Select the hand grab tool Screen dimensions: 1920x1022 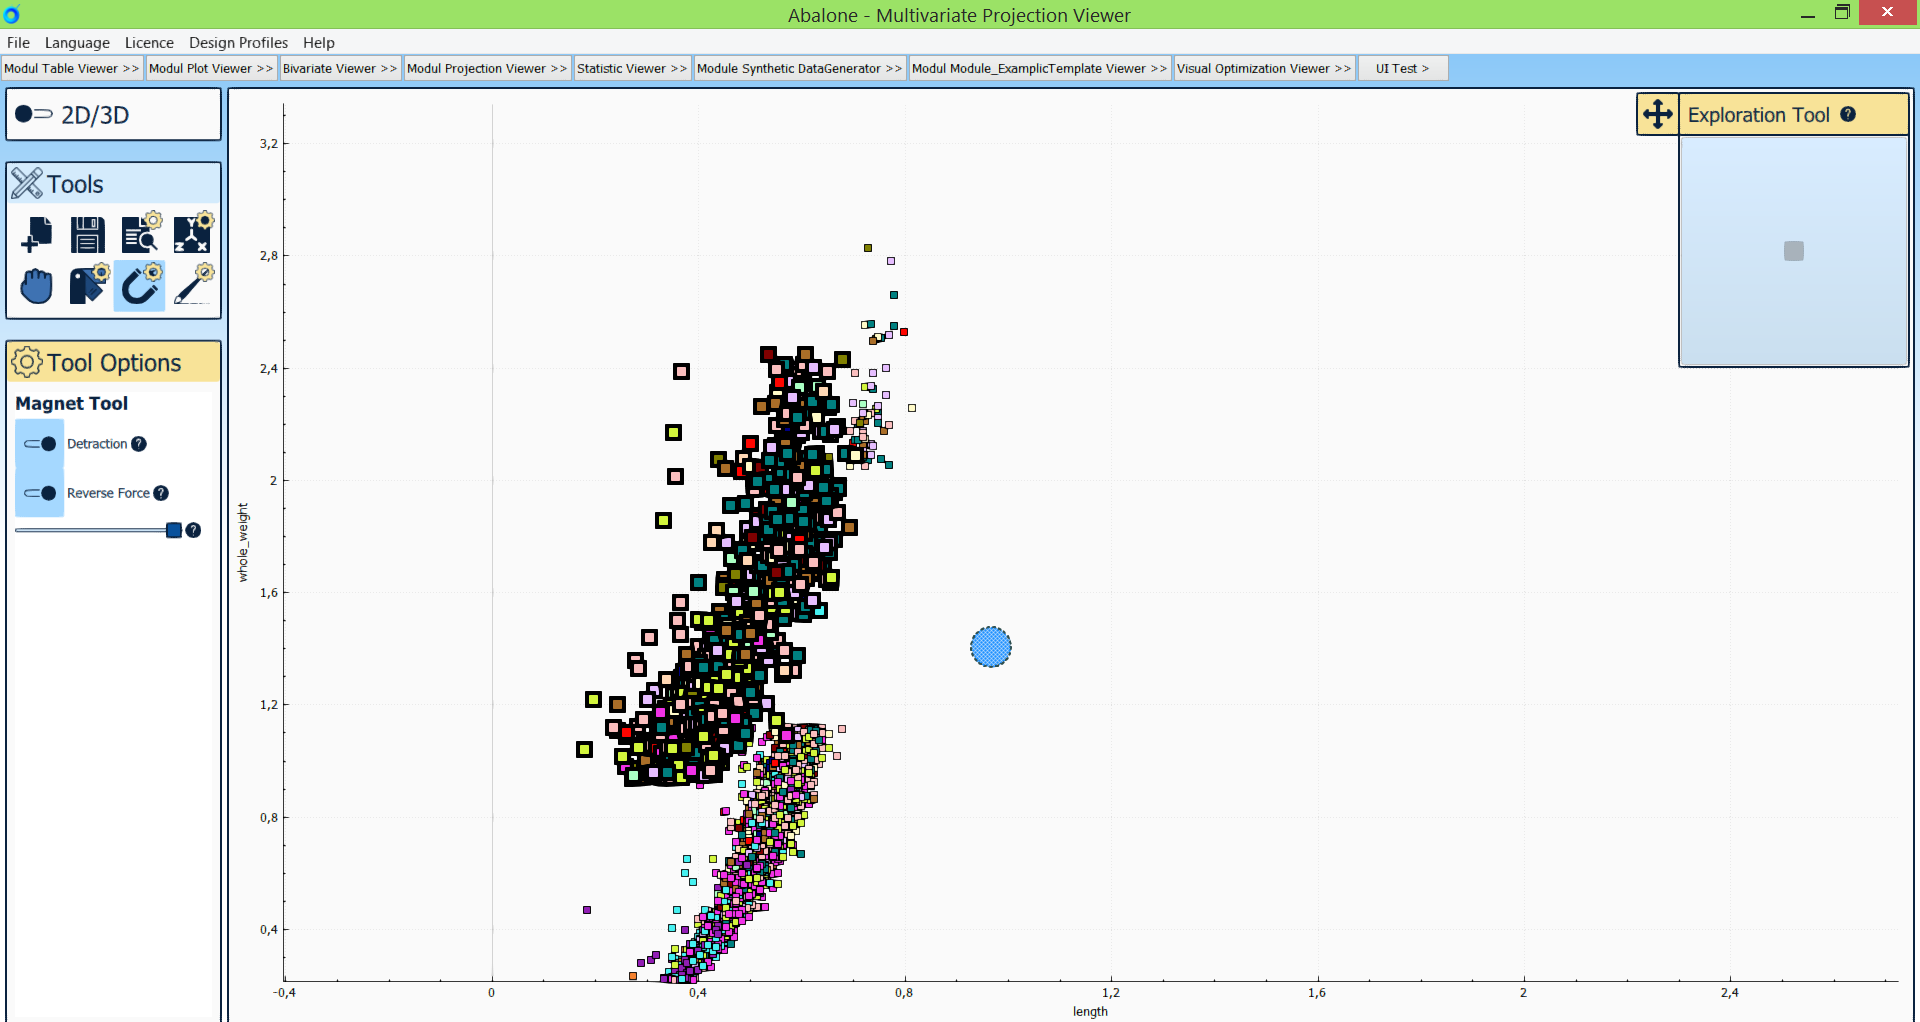pos(37,286)
